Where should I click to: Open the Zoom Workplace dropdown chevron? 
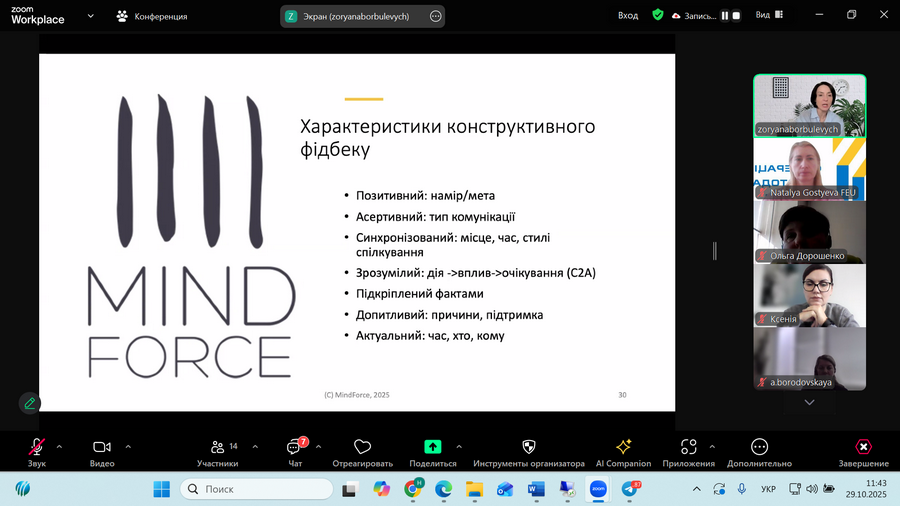[x=92, y=16]
